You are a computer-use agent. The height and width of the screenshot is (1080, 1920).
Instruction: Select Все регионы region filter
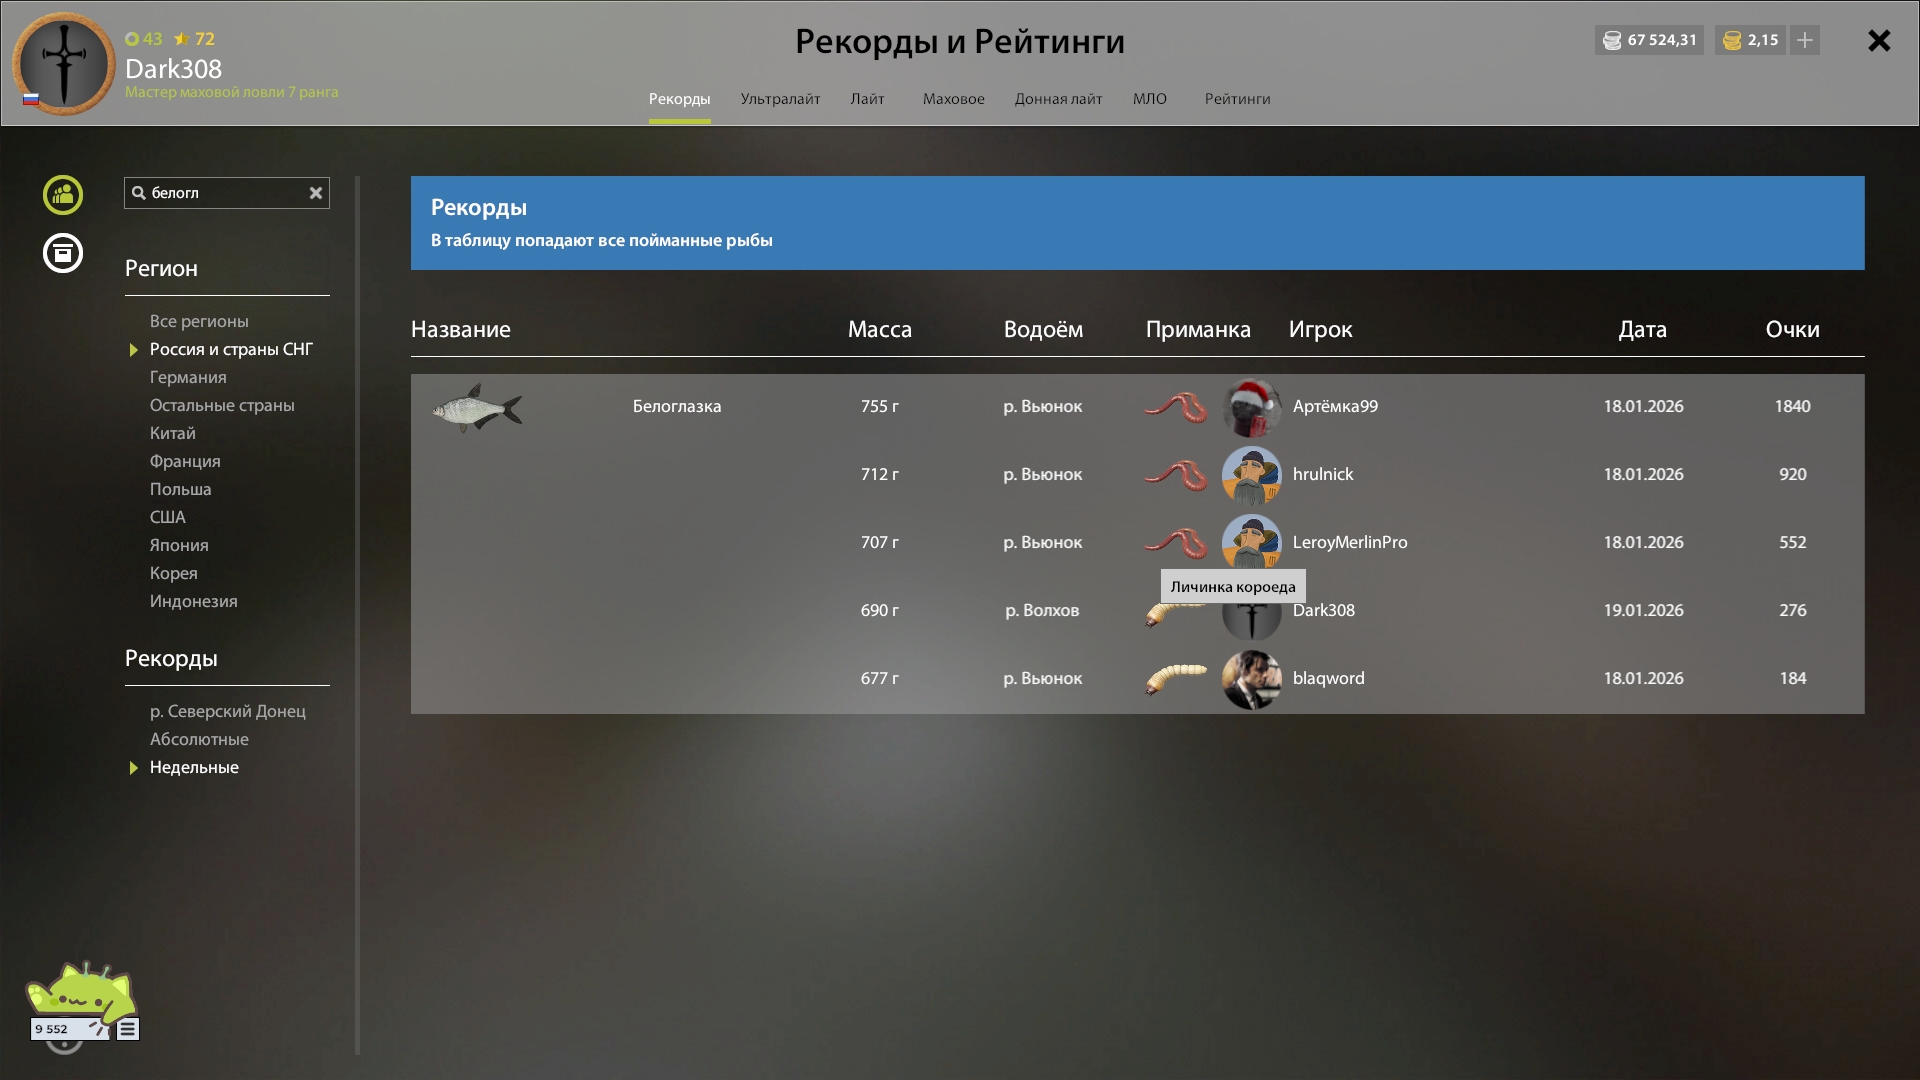pos(199,321)
